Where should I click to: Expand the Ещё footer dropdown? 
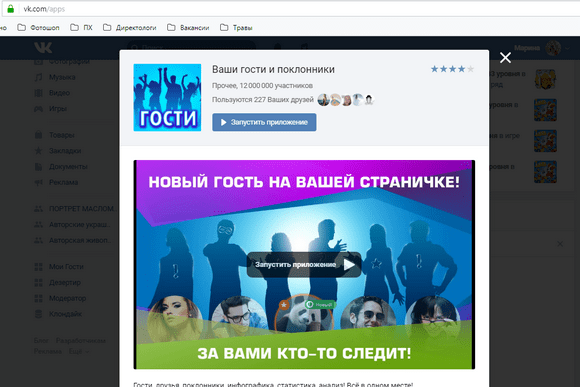pyautogui.click(x=79, y=351)
